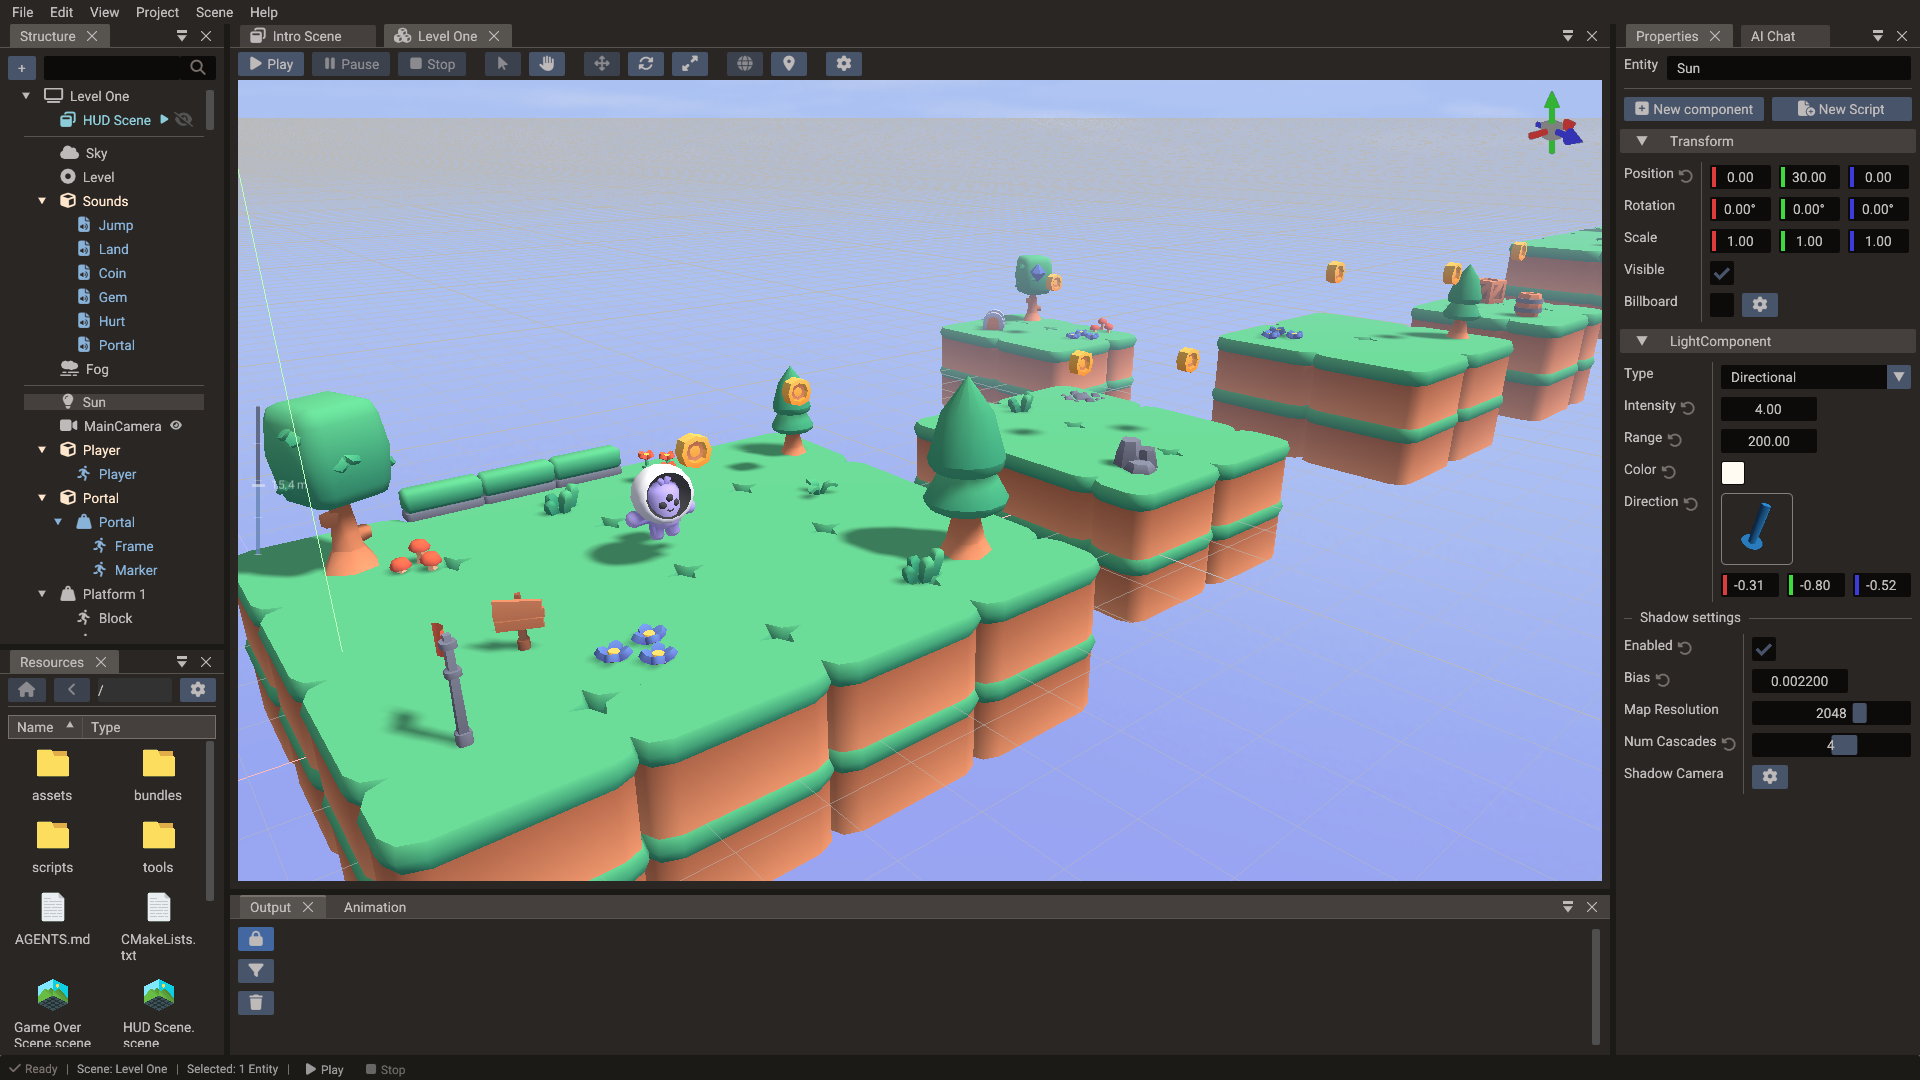1920x1080 pixels.
Task: Collapse the Portal group node
Action: (x=42, y=498)
